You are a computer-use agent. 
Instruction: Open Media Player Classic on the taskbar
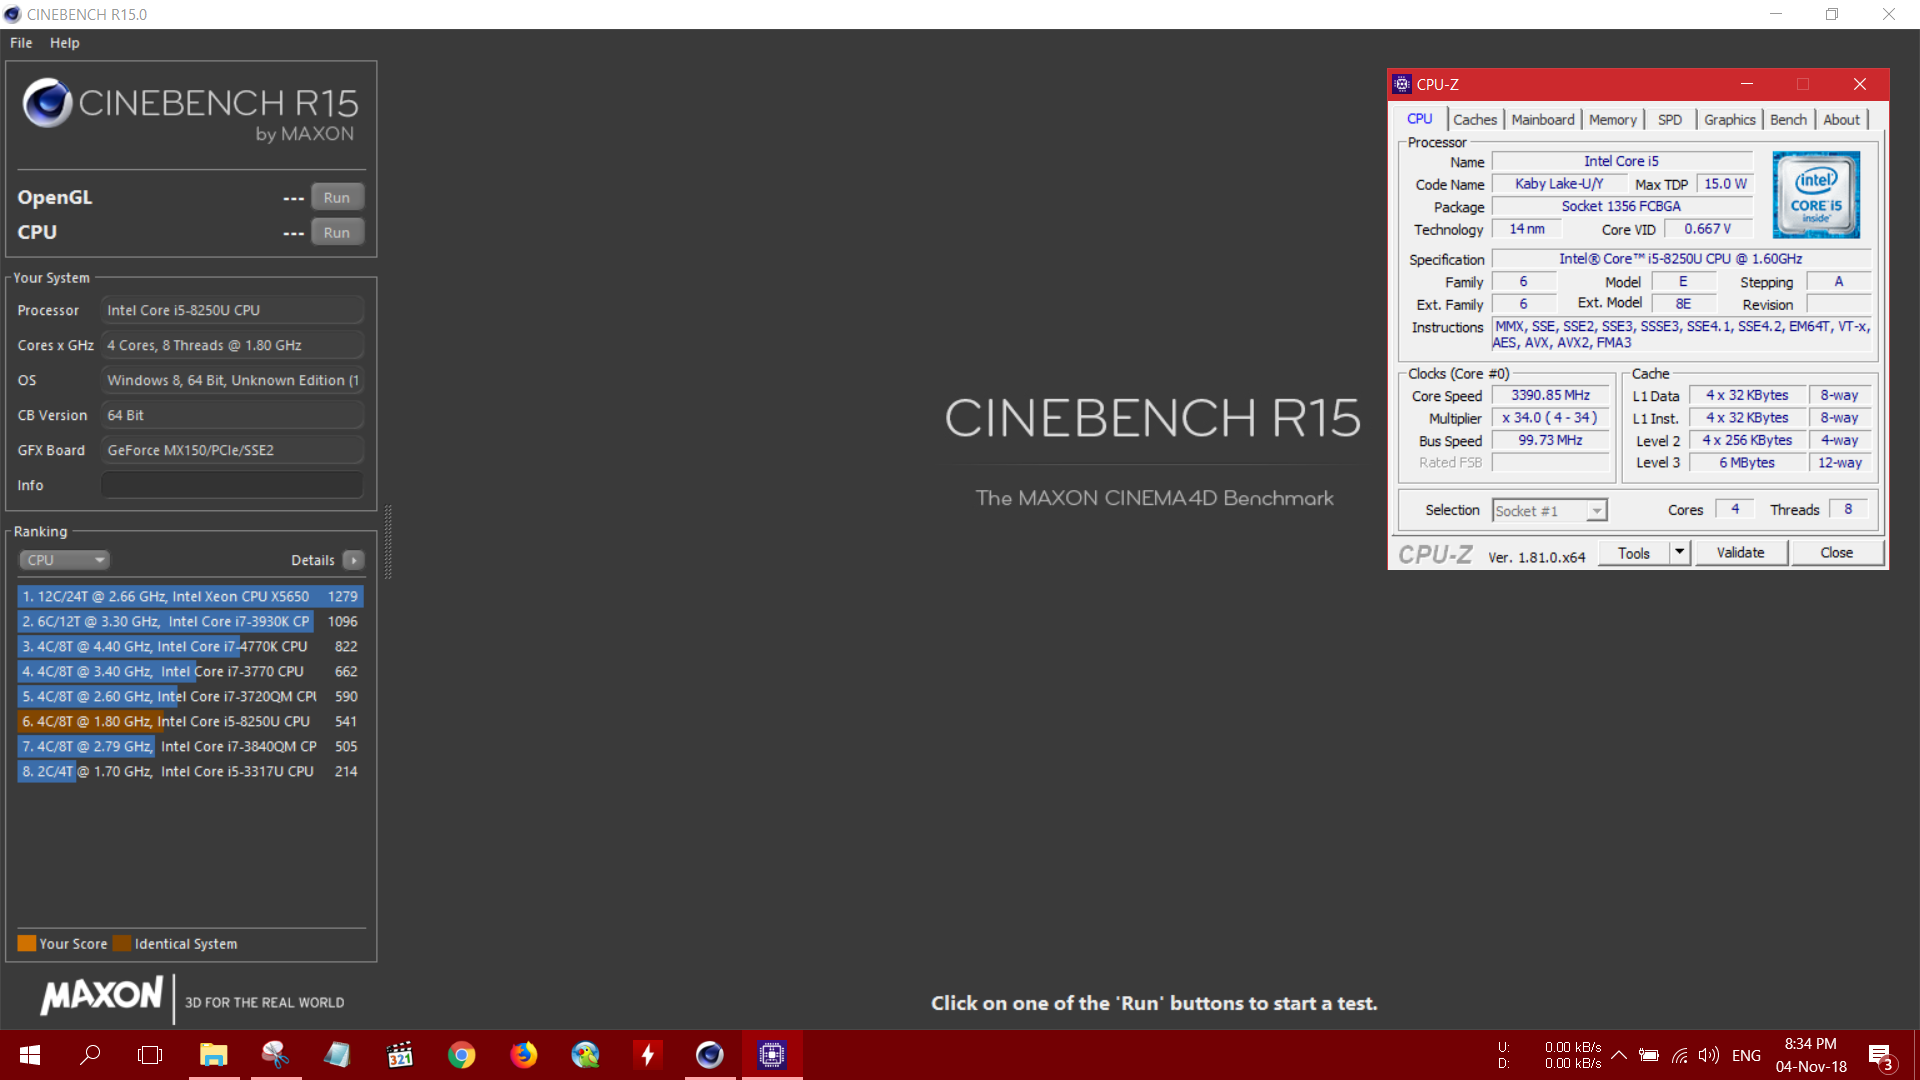400,1055
